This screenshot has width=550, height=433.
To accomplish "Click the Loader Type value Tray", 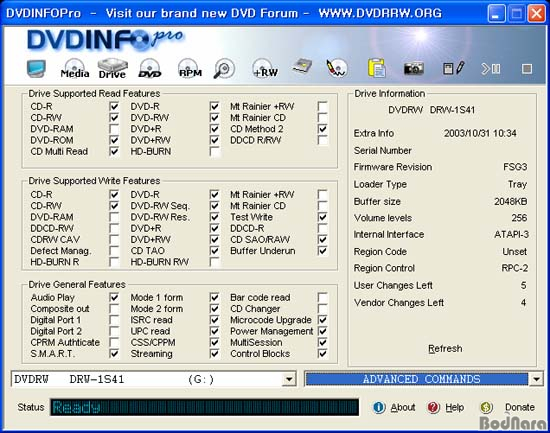I will [517, 184].
